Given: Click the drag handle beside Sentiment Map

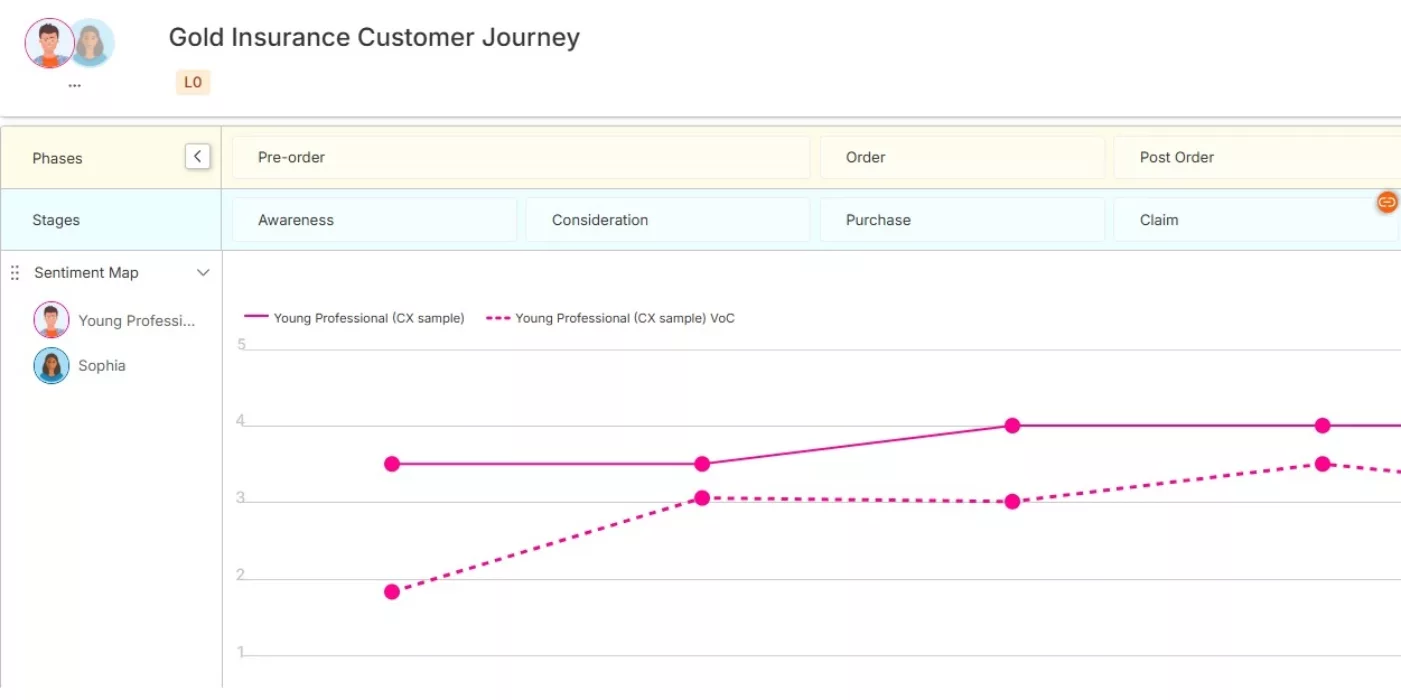Looking at the screenshot, I should tap(15, 273).
